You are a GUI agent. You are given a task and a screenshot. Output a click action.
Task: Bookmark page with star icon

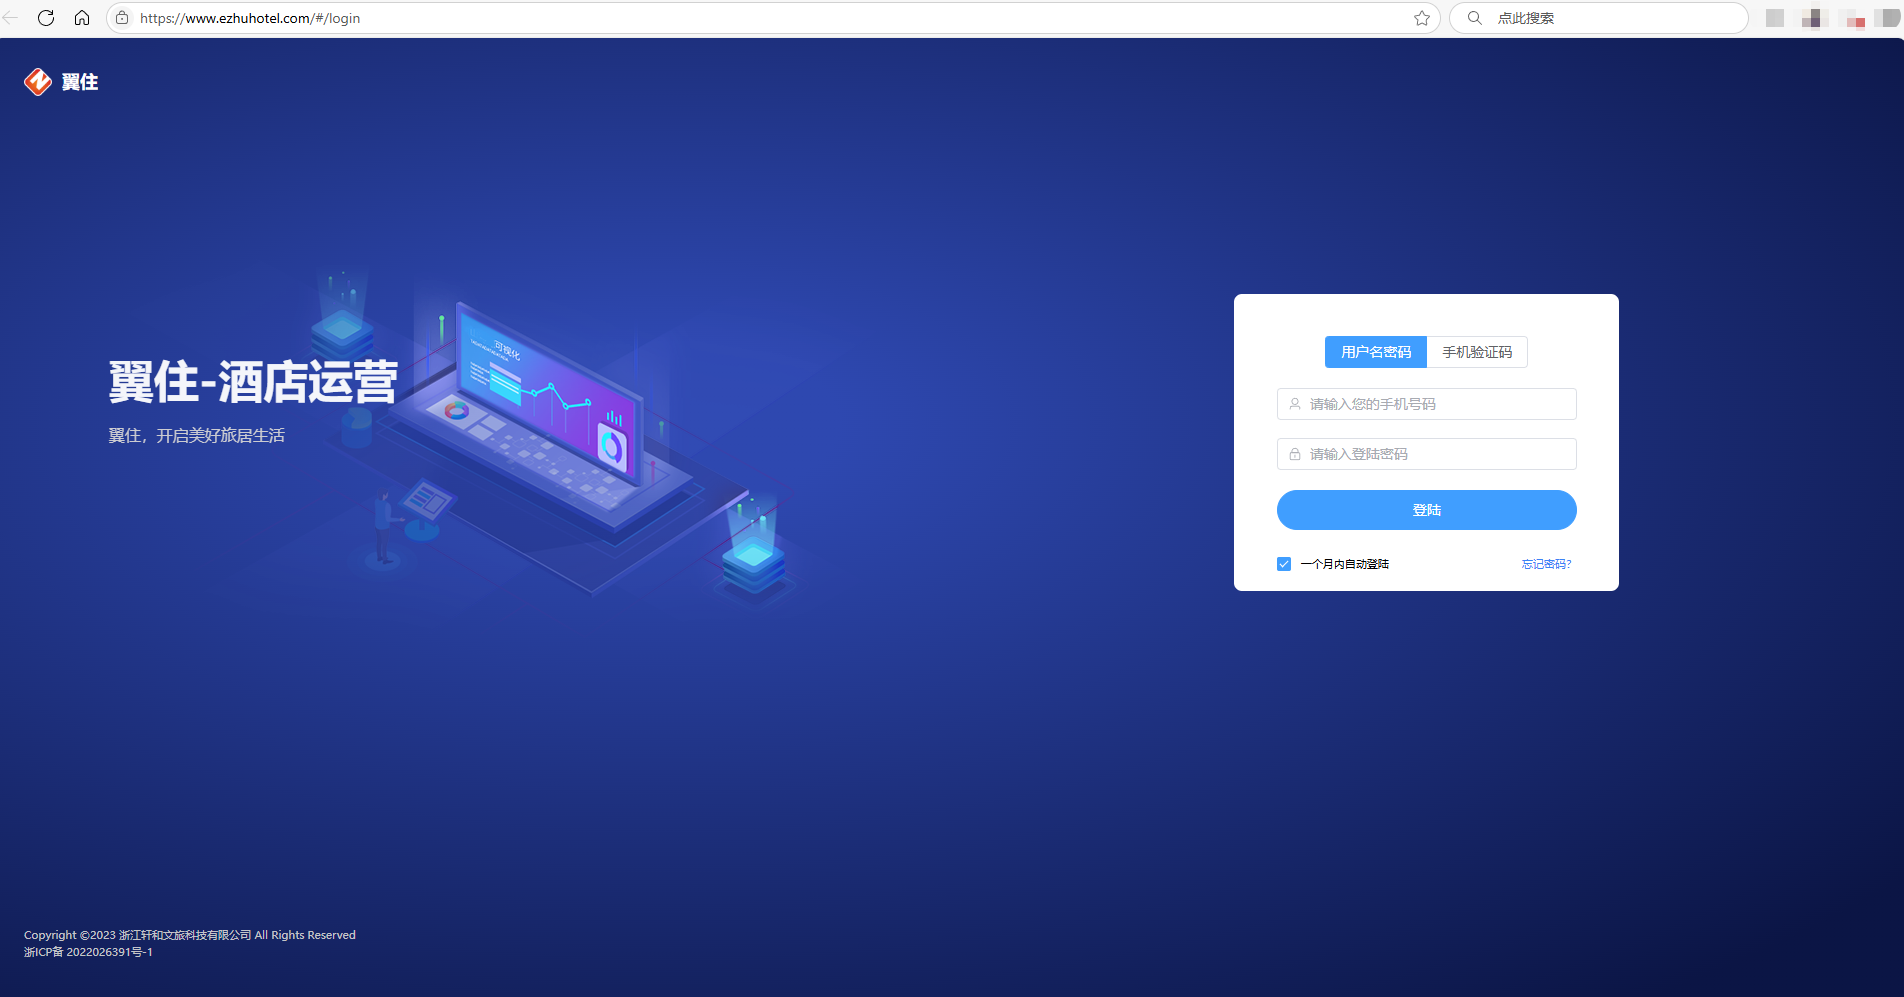[1422, 18]
